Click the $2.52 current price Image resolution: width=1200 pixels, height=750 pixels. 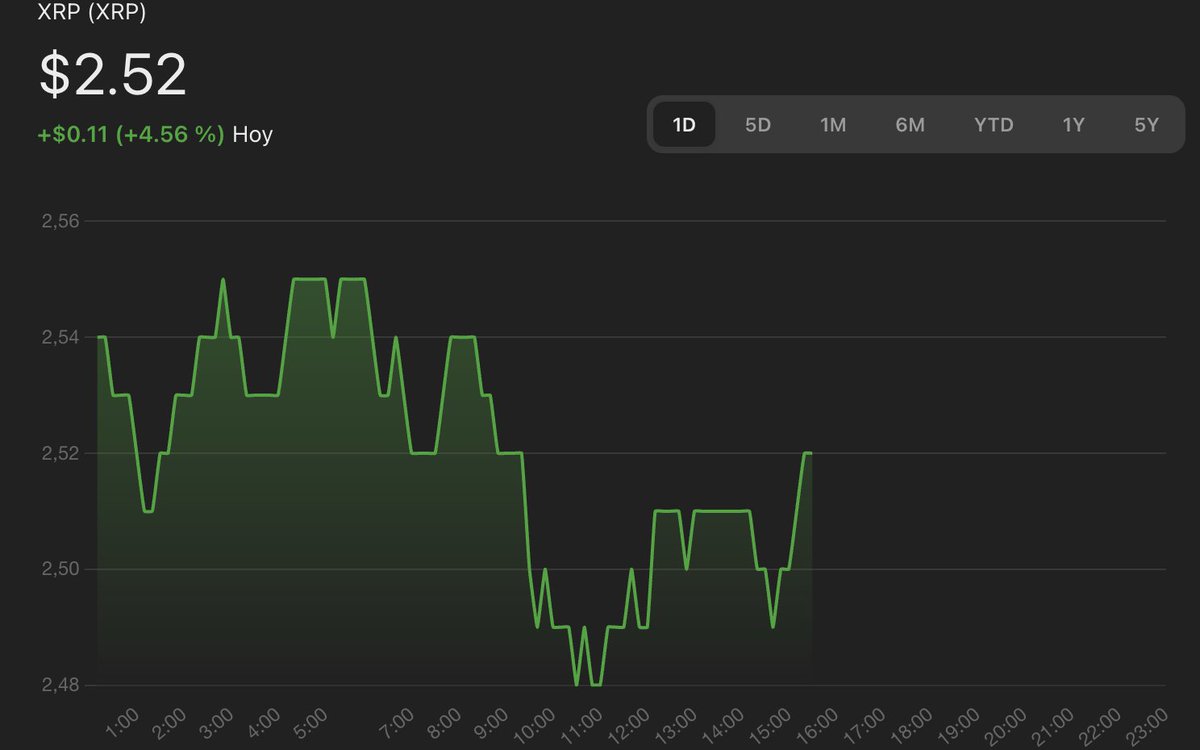(113, 75)
